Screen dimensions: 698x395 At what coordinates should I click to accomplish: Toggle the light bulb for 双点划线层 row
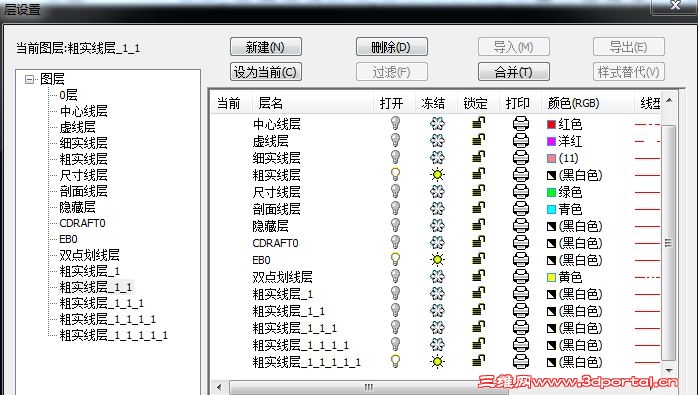click(x=395, y=277)
